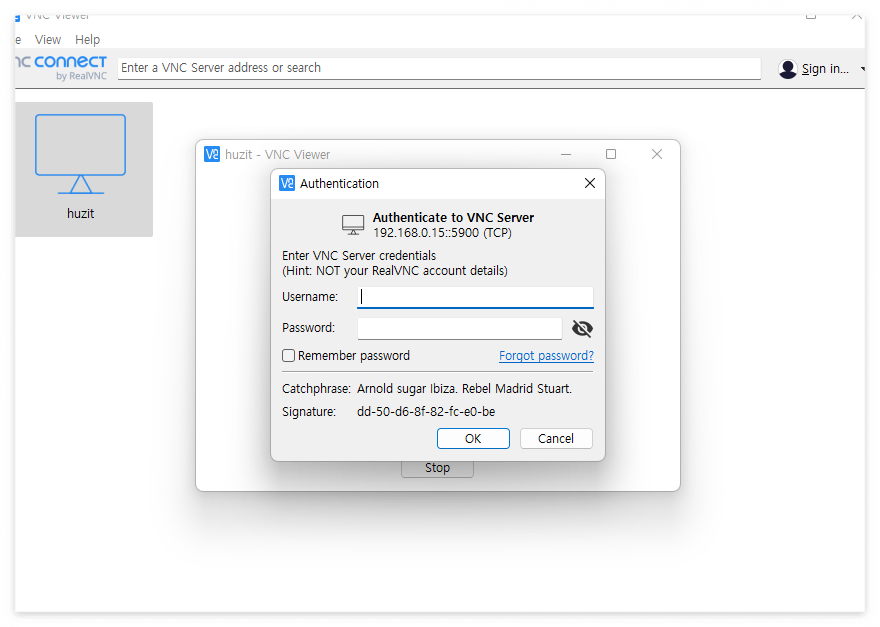The width and height of the screenshot is (880, 627).
Task: Click the Sign in user avatar icon
Action: point(788,69)
